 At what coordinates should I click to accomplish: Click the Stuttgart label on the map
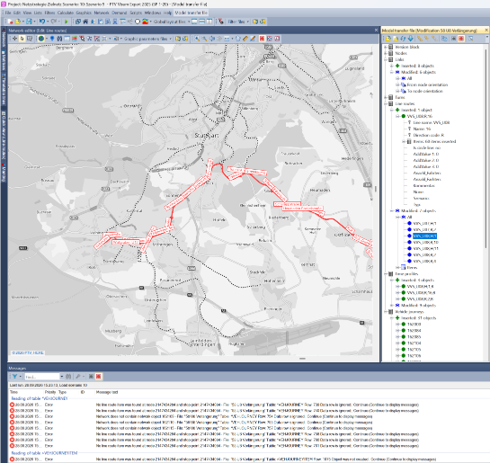coord(206,136)
